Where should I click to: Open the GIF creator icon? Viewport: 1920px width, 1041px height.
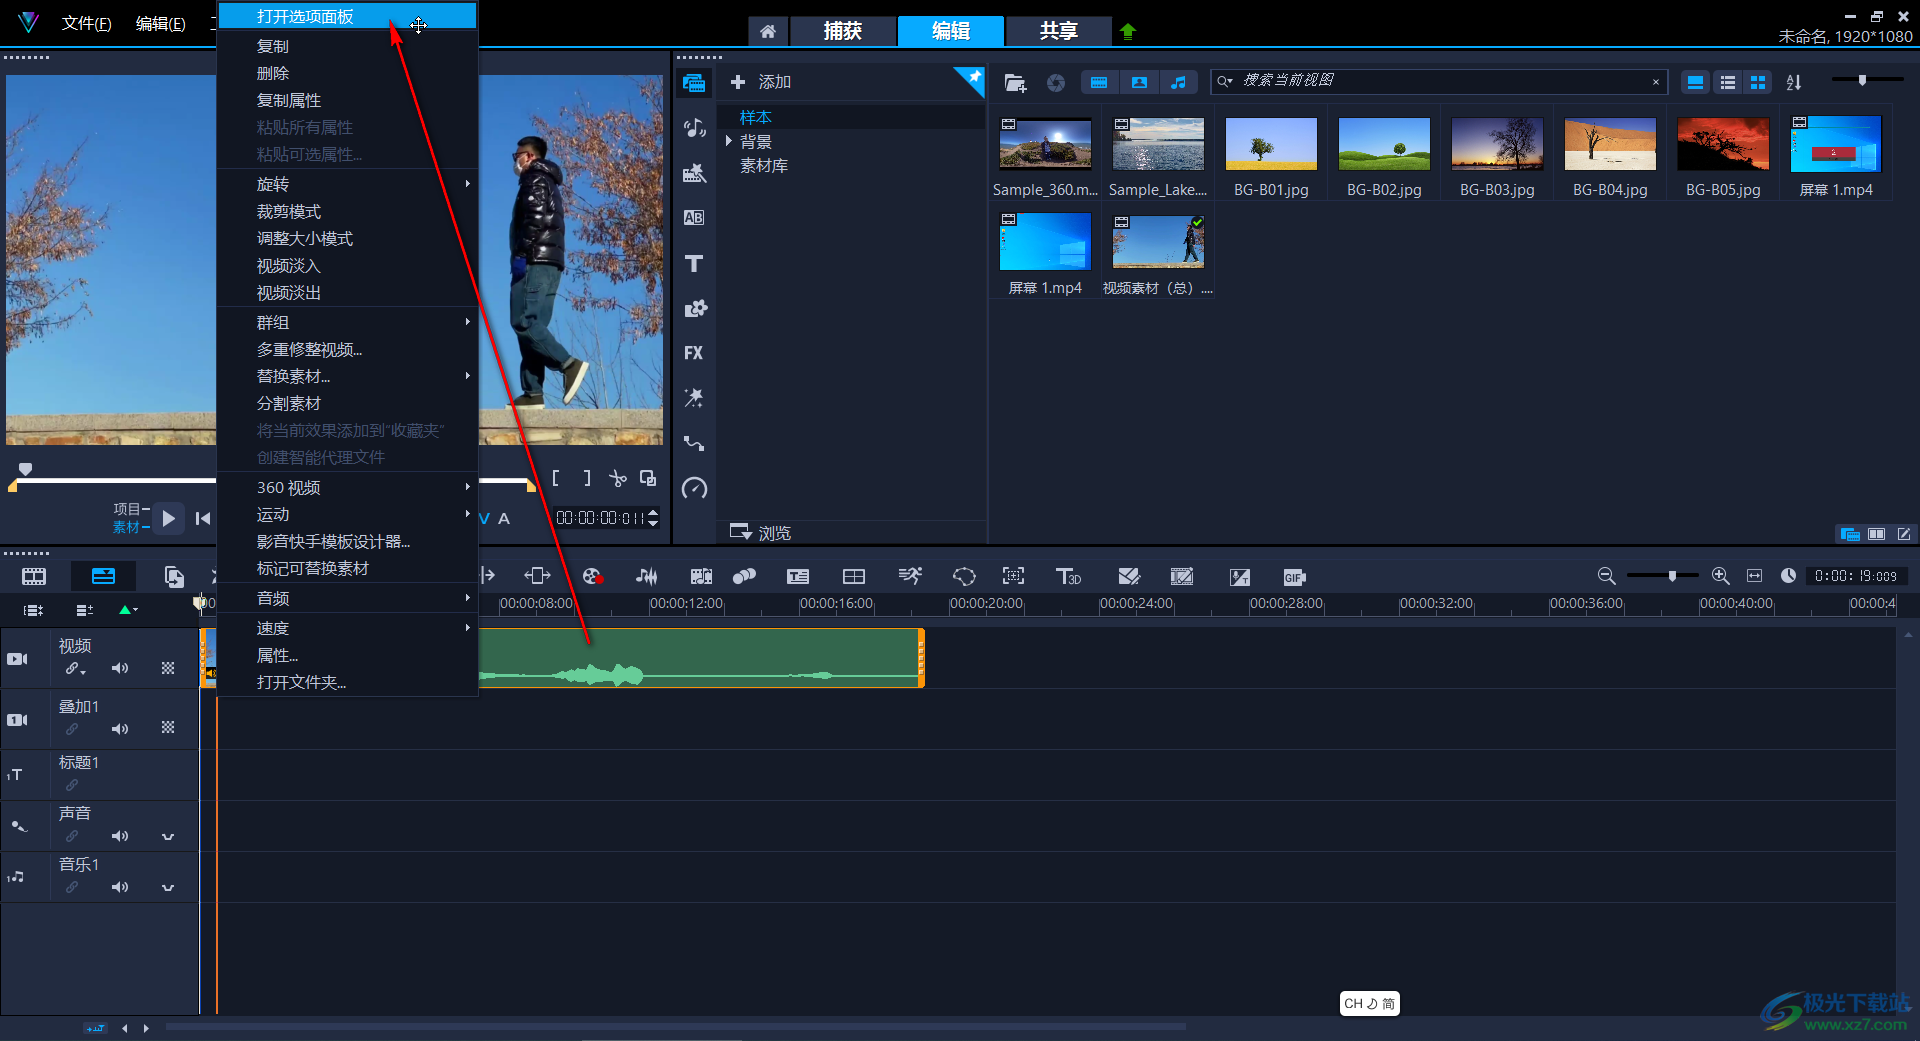coord(1294,577)
